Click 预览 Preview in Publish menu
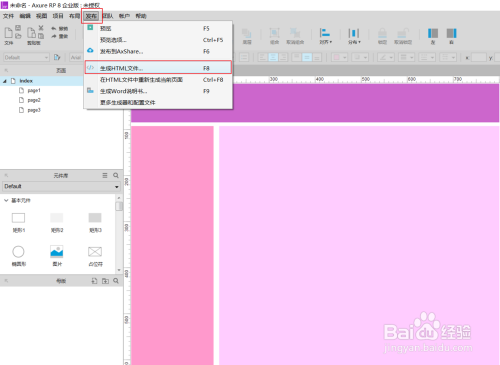The image size is (500, 365). click(158, 28)
